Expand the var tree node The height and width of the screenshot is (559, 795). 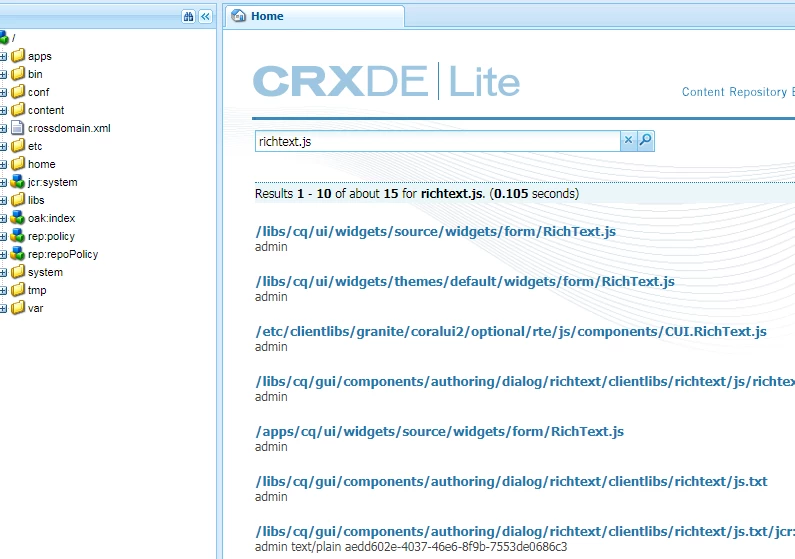pos(3,309)
